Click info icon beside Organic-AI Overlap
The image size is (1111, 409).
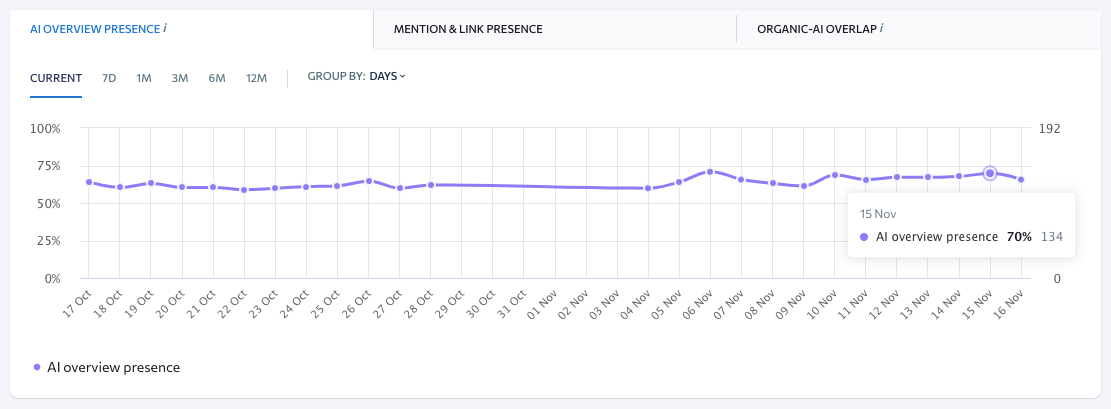pyautogui.click(x=881, y=29)
